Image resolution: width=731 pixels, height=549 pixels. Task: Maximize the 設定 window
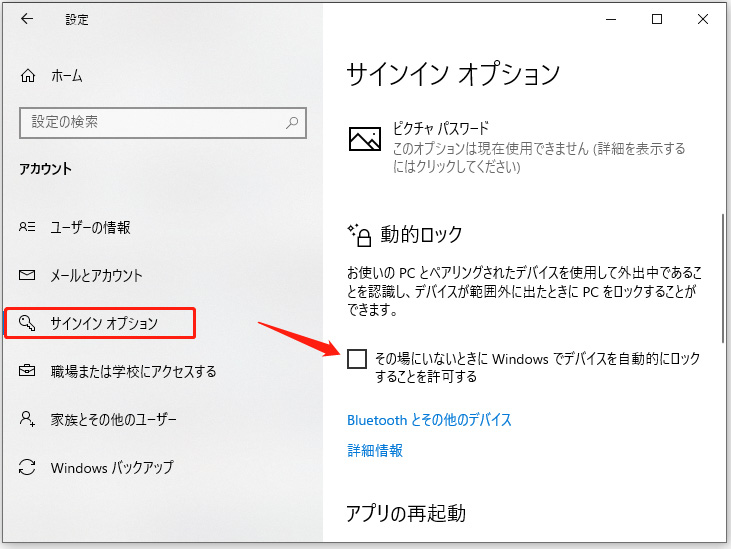657,19
